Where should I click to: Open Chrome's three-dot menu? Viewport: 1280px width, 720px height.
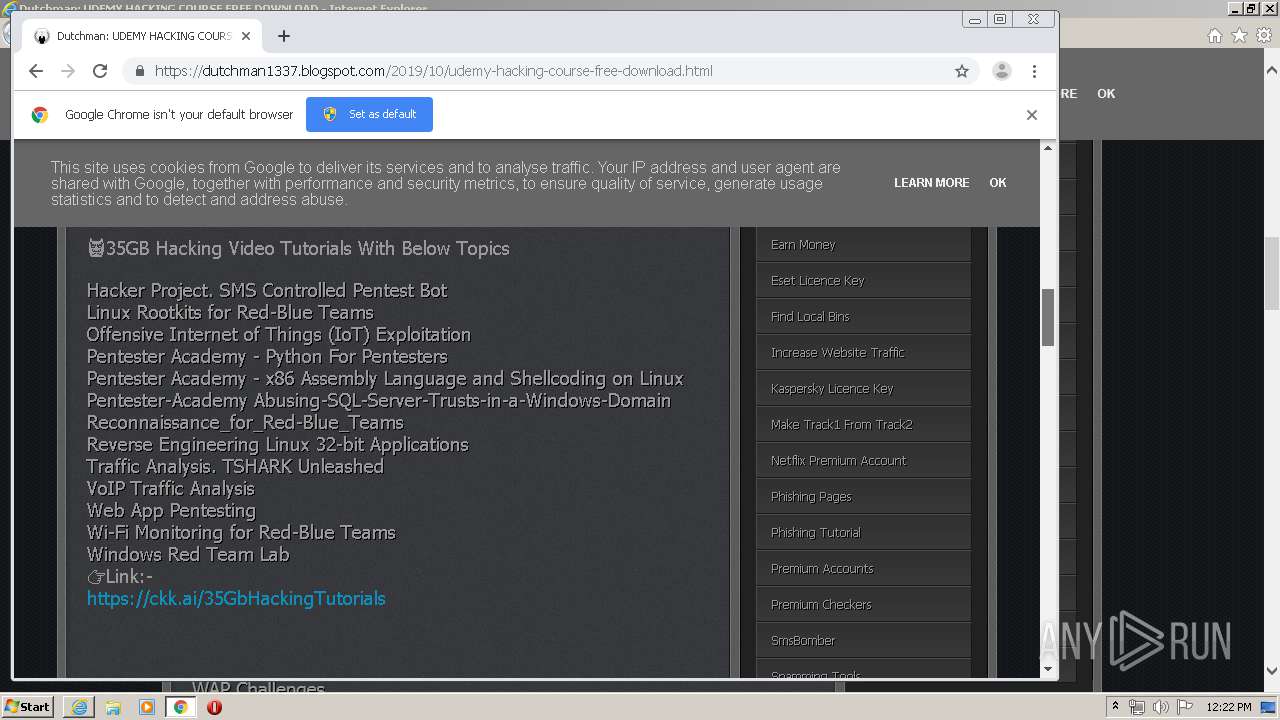(x=1034, y=71)
